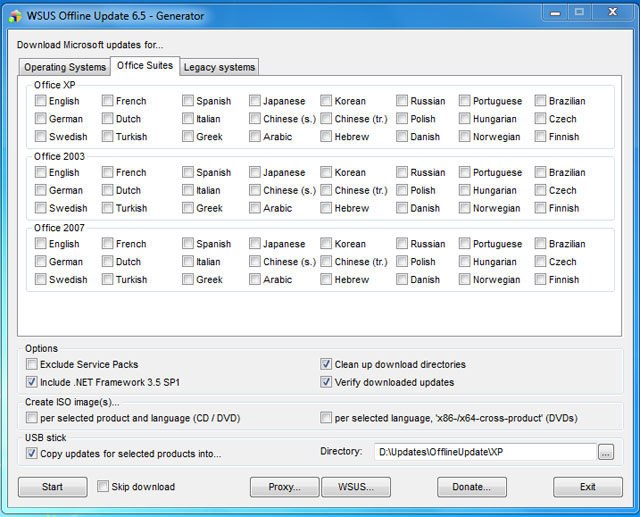Click the WSUS Offline Update app icon in title bar
This screenshot has height=517, width=640.
[x=15, y=16]
